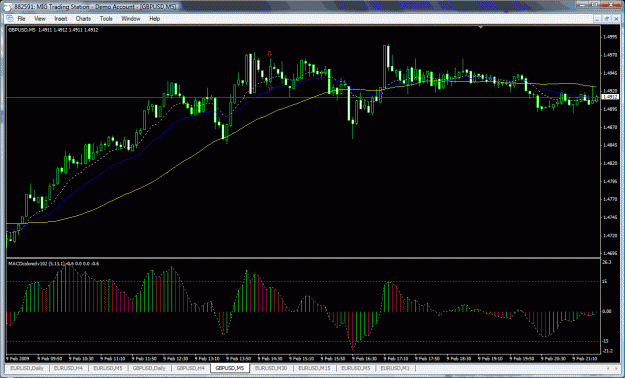
Task: Switch to the GBPUSD,H4 chart tab
Action: click(x=191, y=368)
